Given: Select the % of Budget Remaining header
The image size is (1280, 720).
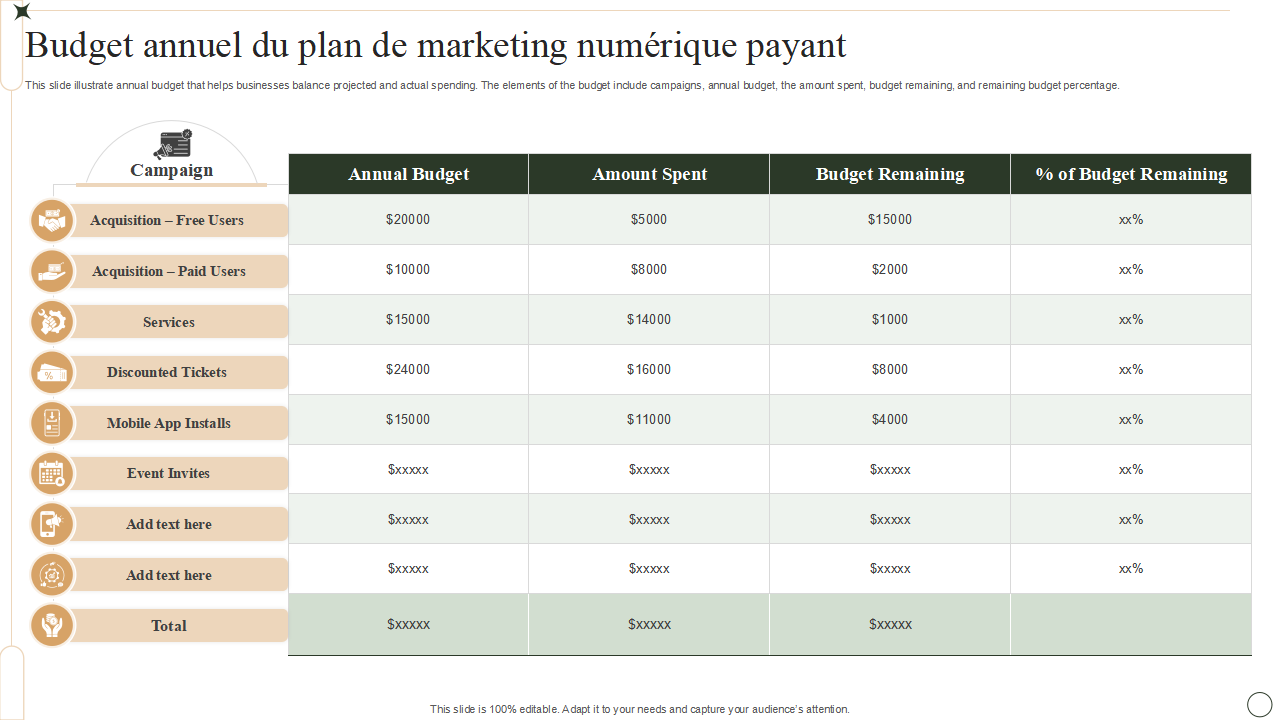Looking at the screenshot, I should 1131,174.
